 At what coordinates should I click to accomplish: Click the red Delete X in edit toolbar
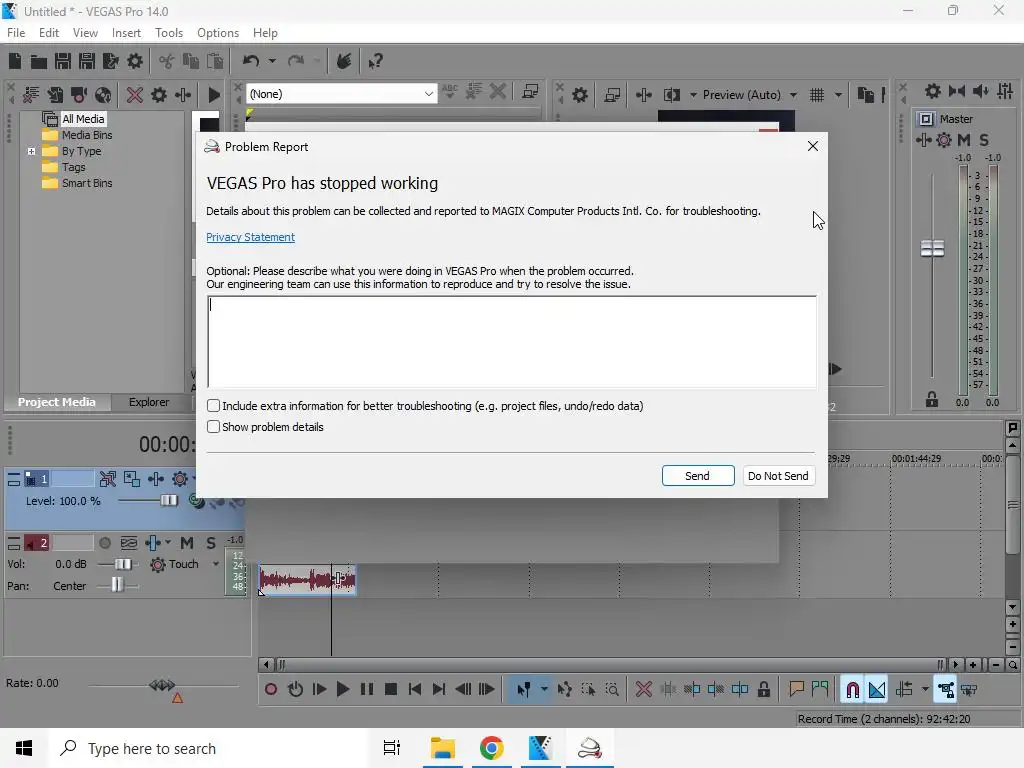tap(644, 689)
